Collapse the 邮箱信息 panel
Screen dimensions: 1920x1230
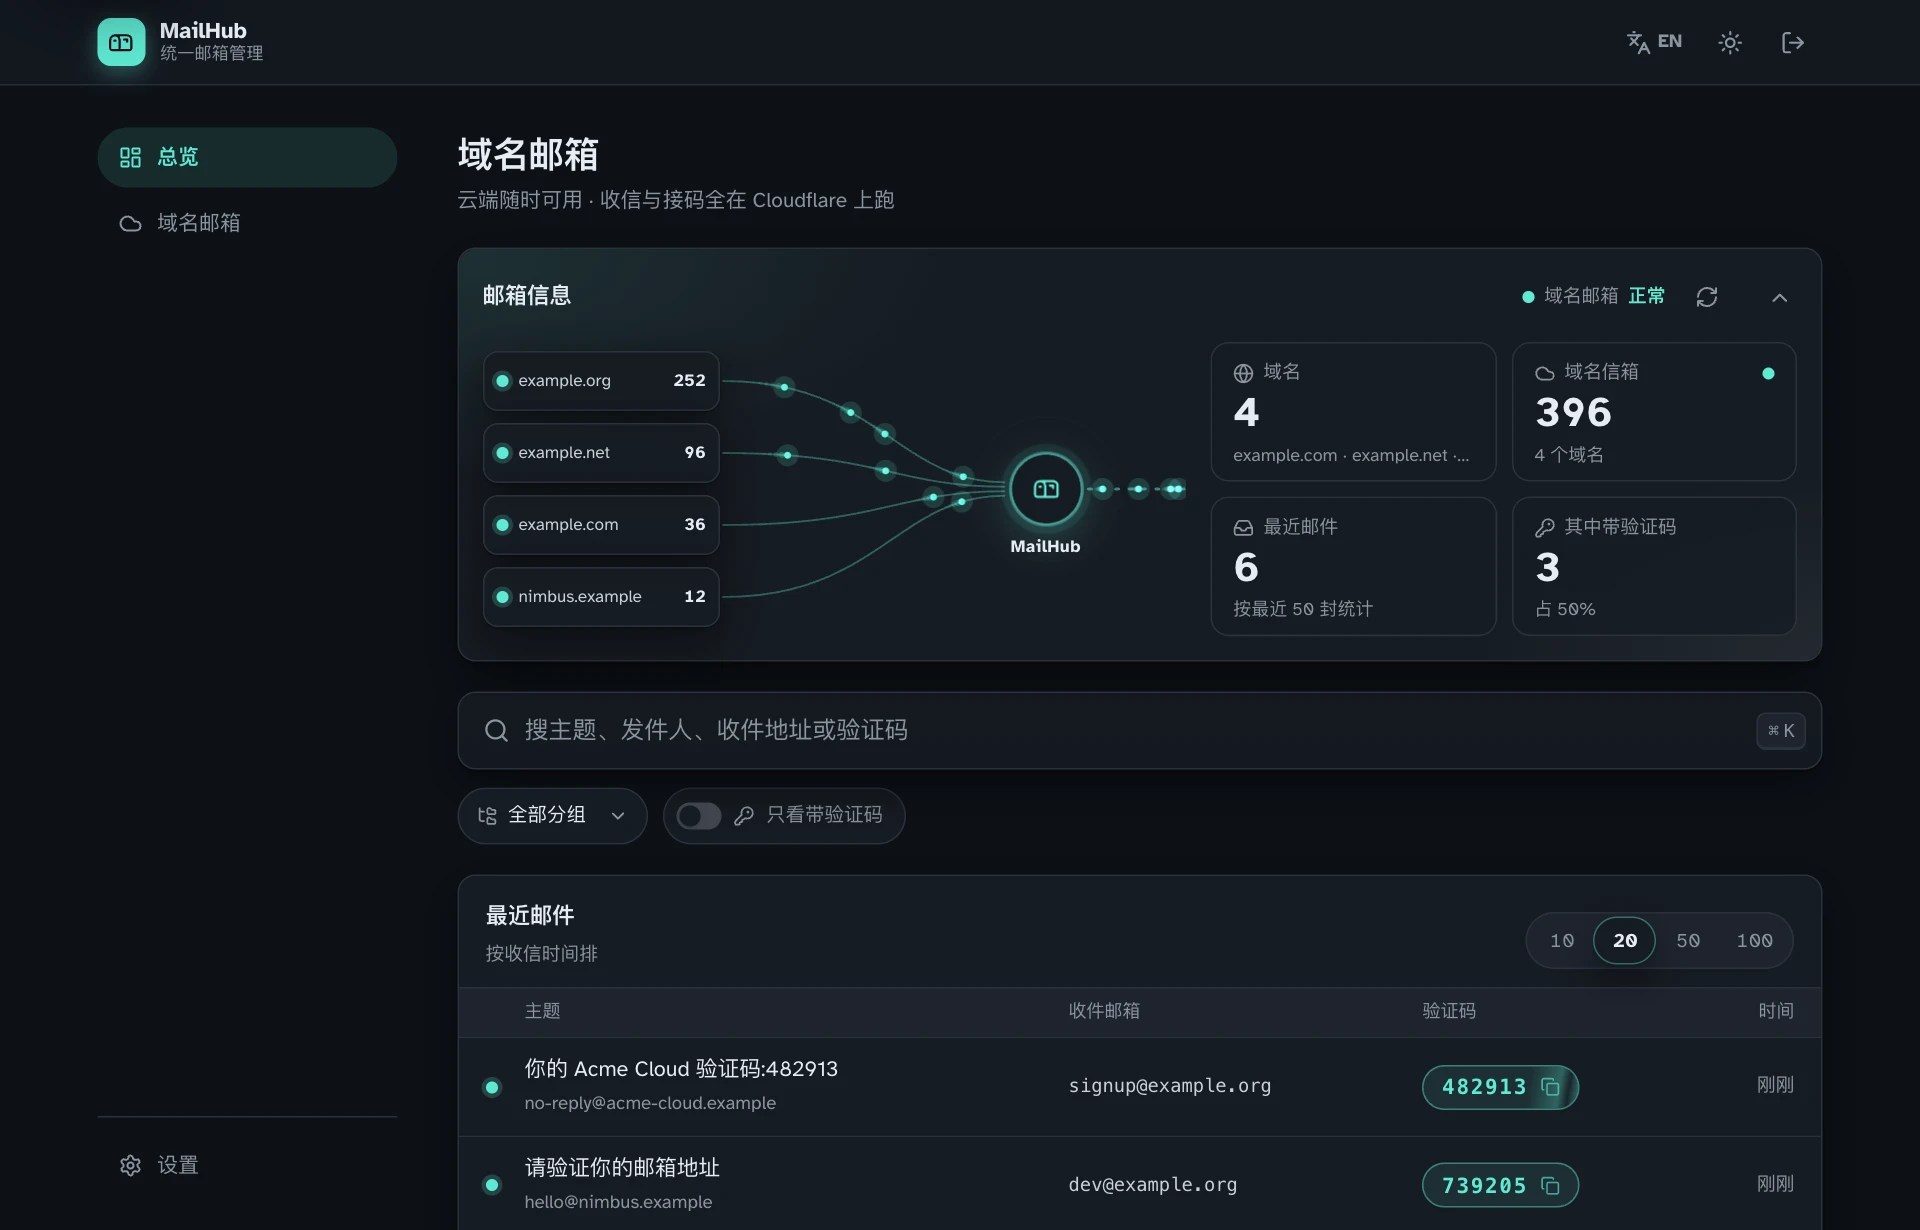1780,297
